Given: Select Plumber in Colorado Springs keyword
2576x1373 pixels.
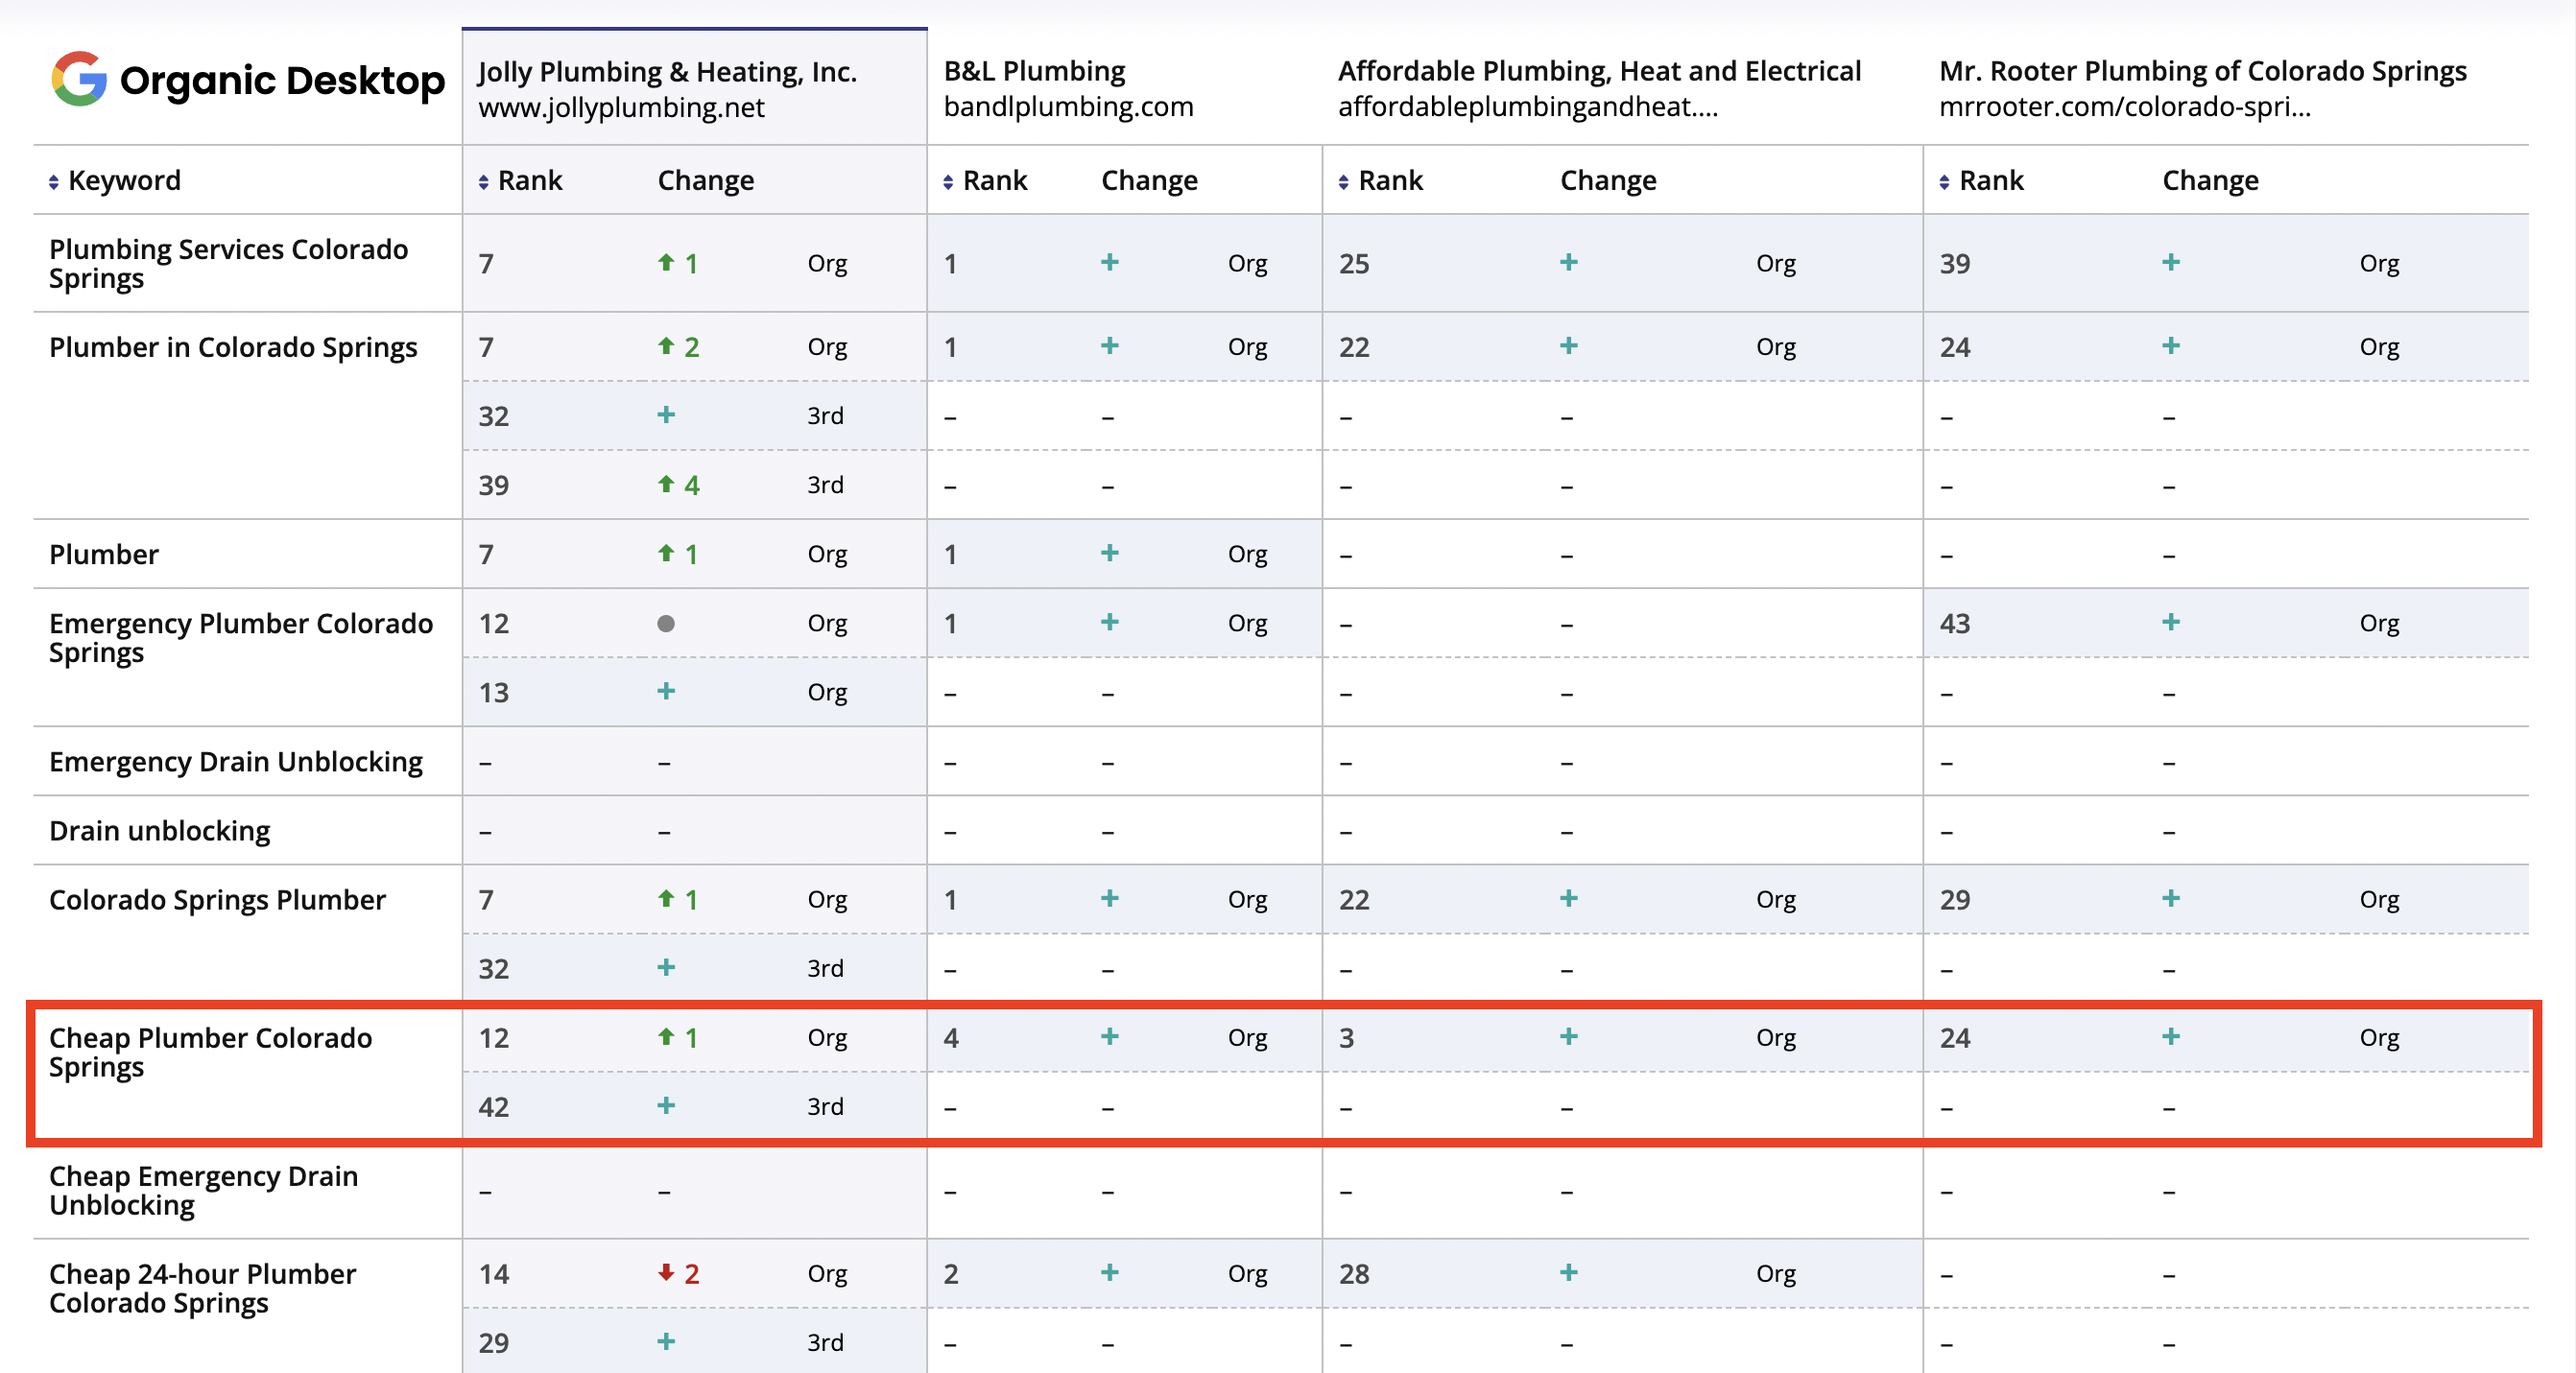Looking at the screenshot, I should pos(233,347).
